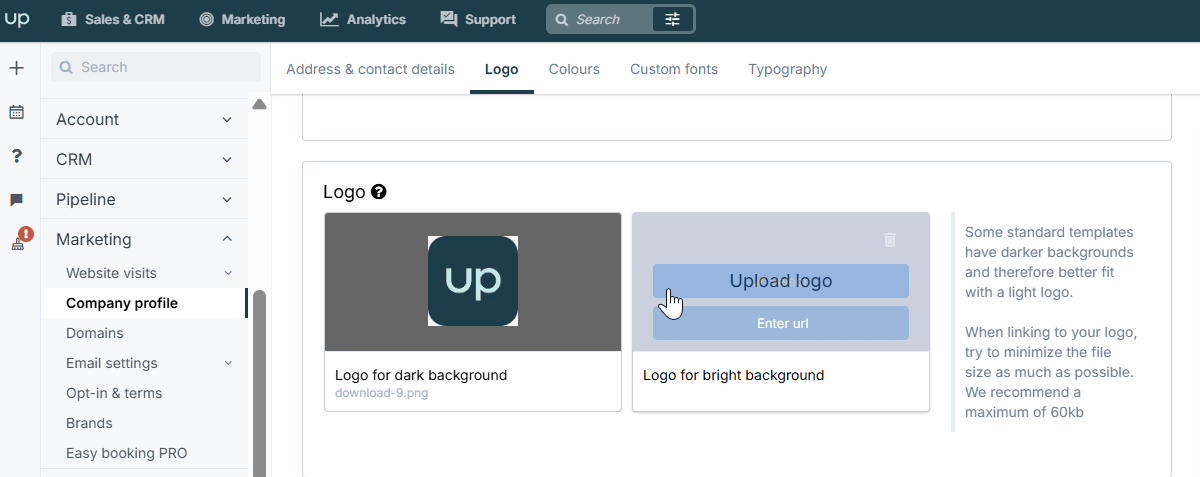The height and width of the screenshot is (477, 1200).
Task: Click the Enter url button
Action: pos(781,323)
